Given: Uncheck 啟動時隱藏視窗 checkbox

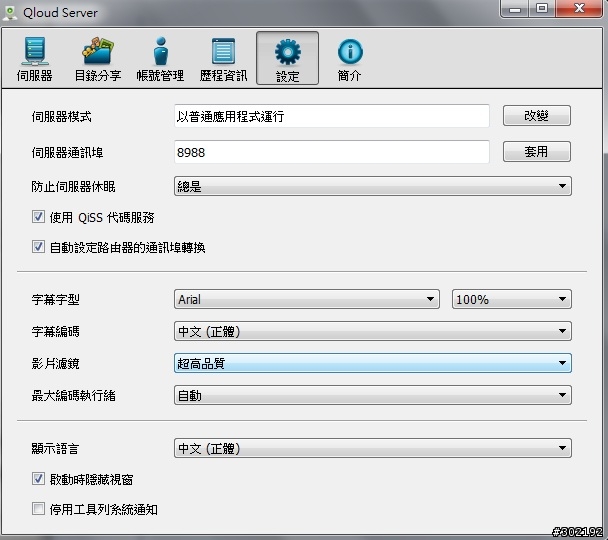Looking at the screenshot, I should [x=38, y=479].
